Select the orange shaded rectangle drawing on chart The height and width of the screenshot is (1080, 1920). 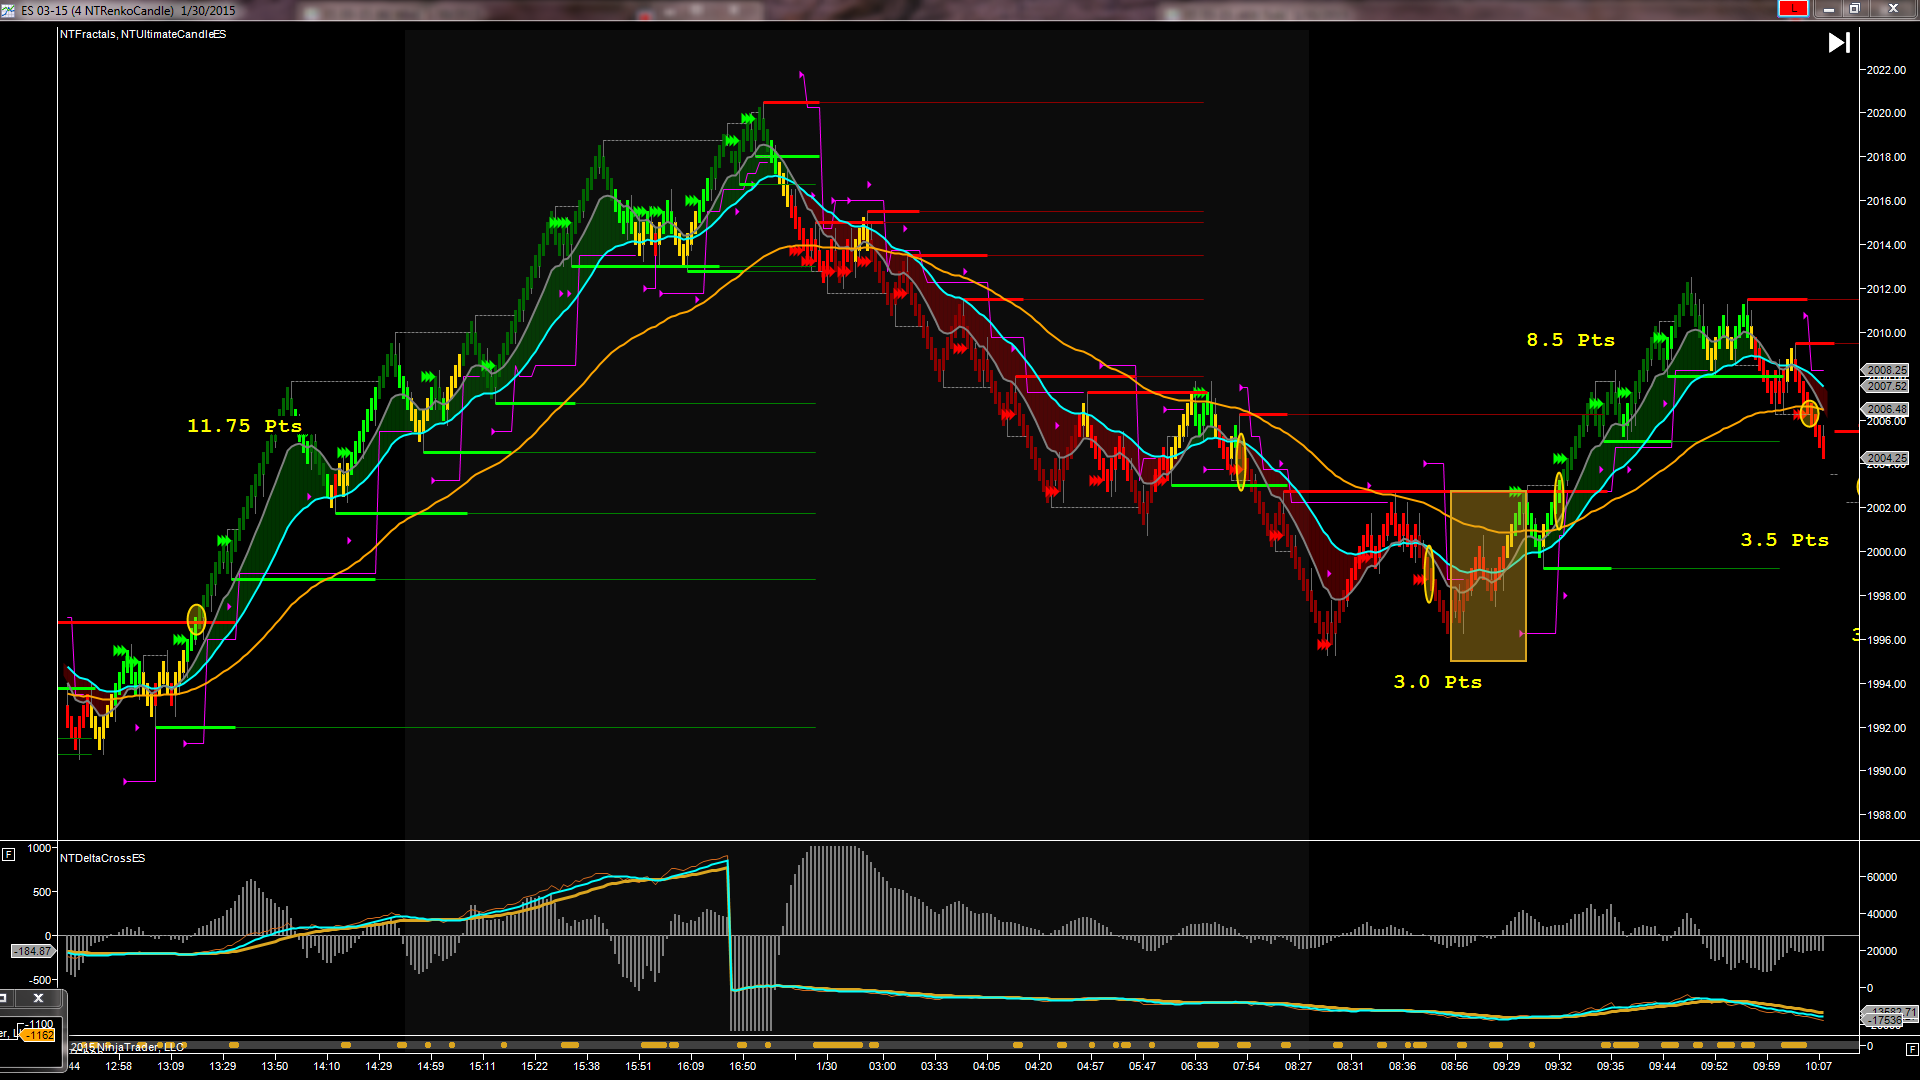pyautogui.click(x=1488, y=576)
